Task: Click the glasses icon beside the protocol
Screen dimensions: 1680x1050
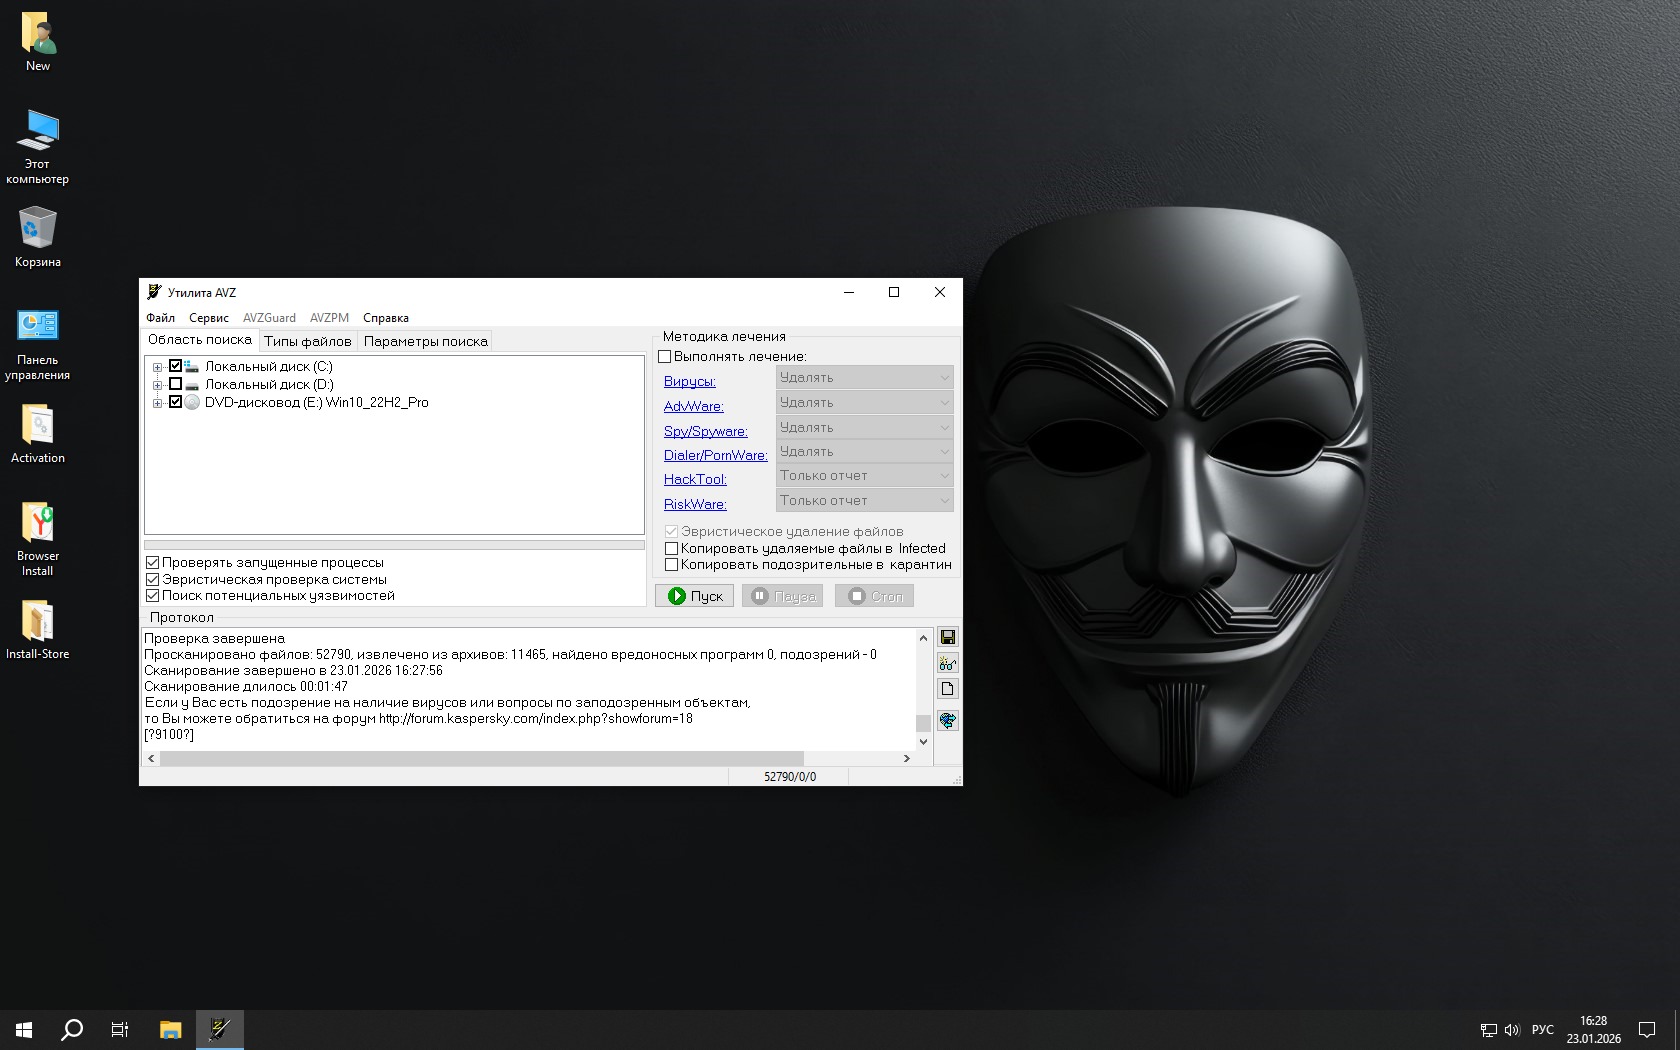Action: tap(947, 664)
